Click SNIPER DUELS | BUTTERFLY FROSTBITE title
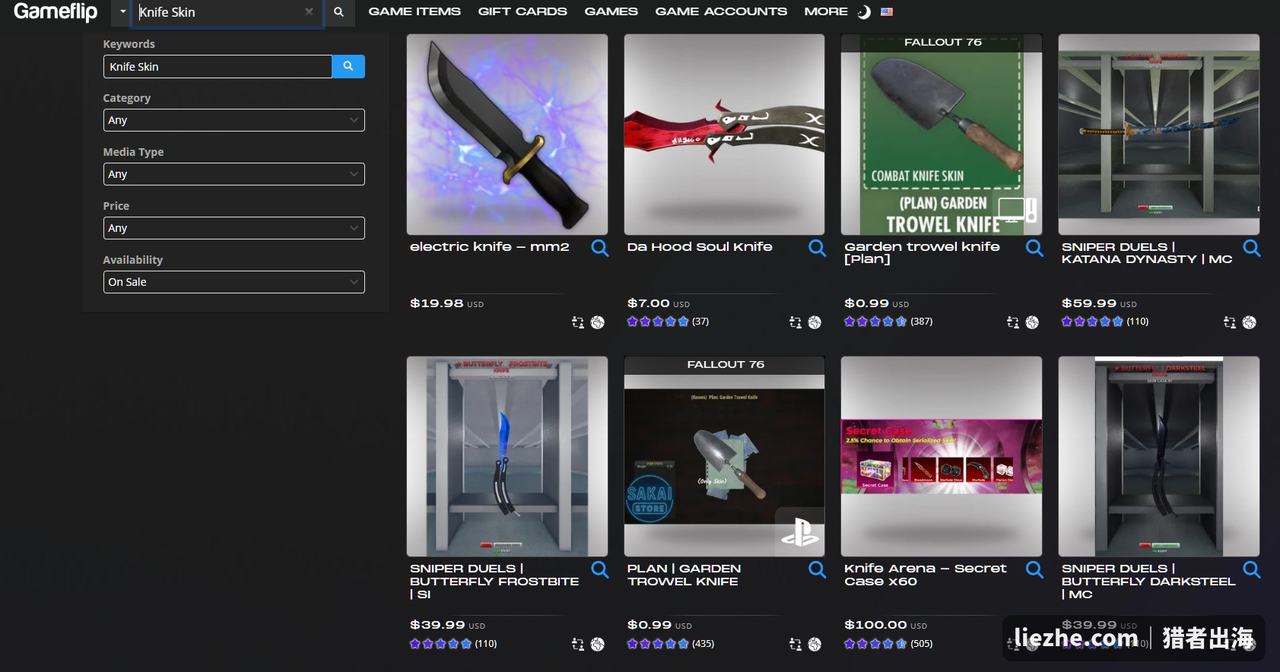The height and width of the screenshot is (672, 1280). (x=494, y=581)
